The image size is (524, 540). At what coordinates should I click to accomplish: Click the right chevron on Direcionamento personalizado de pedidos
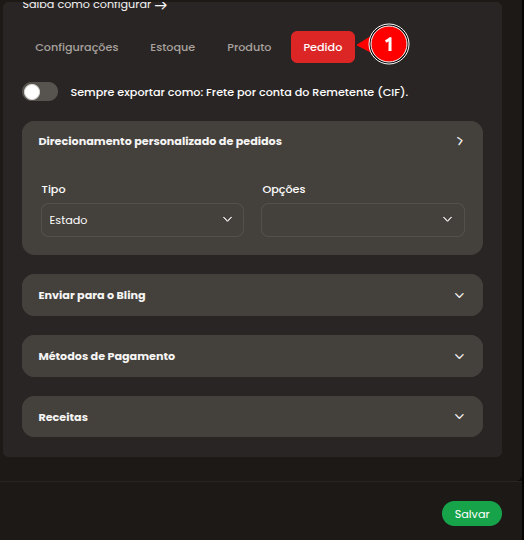pyautogui.click(x=460, y=141)
